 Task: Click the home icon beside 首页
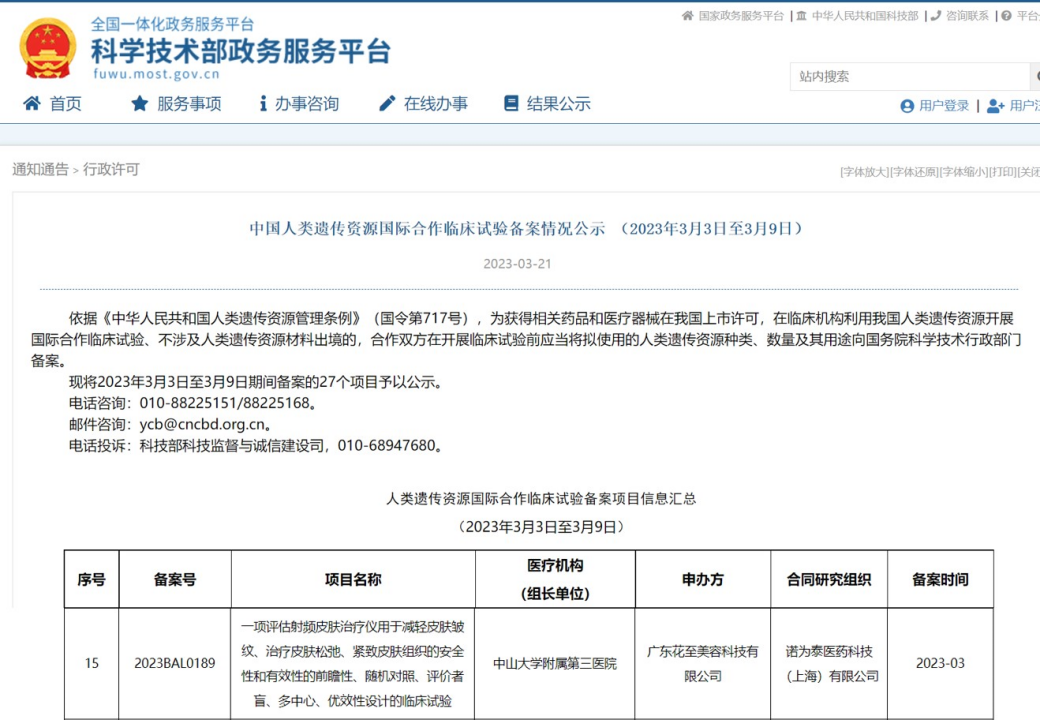pyautogui.click(x=32, y=104)
